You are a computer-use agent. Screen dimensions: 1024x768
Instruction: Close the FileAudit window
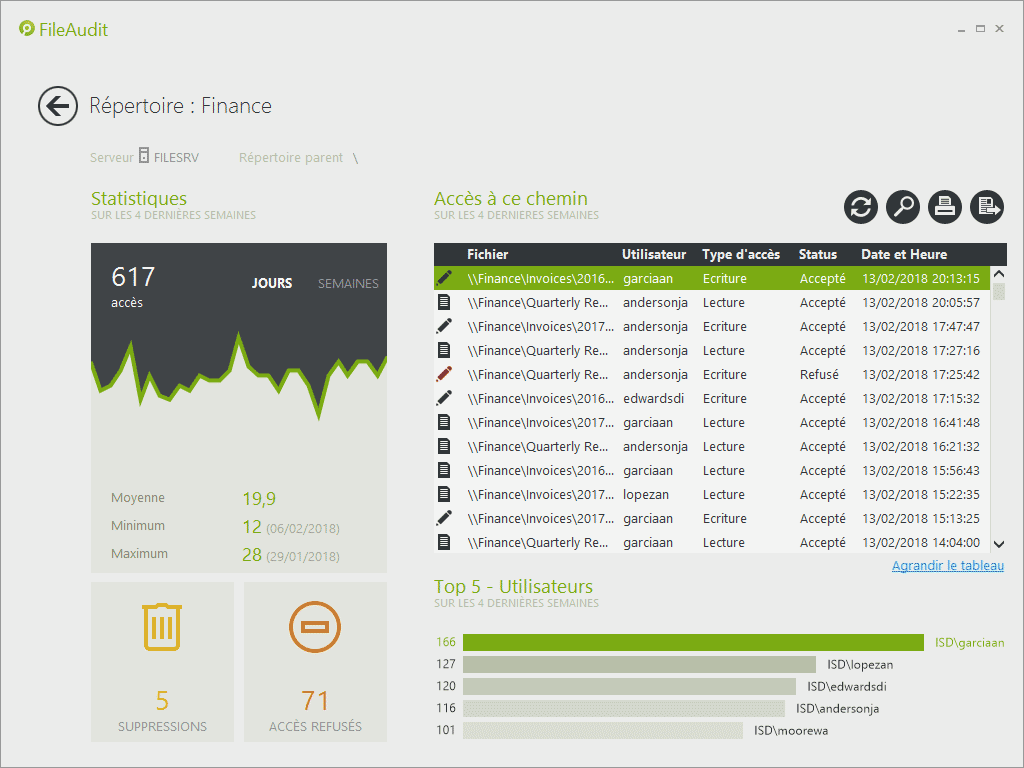(999, 29)
